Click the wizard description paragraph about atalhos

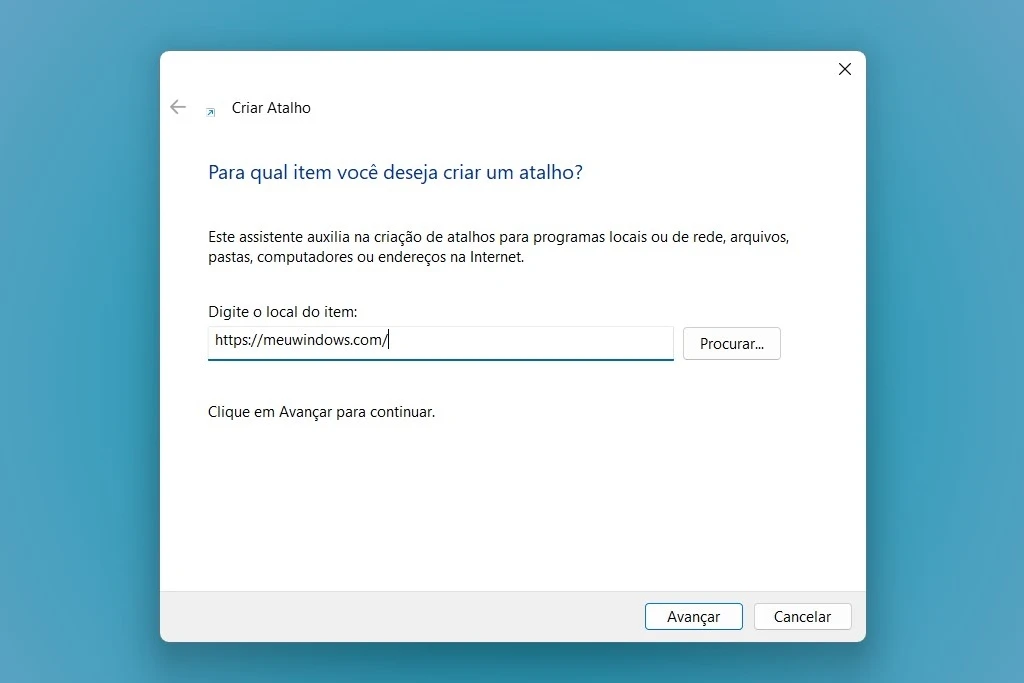497,246
